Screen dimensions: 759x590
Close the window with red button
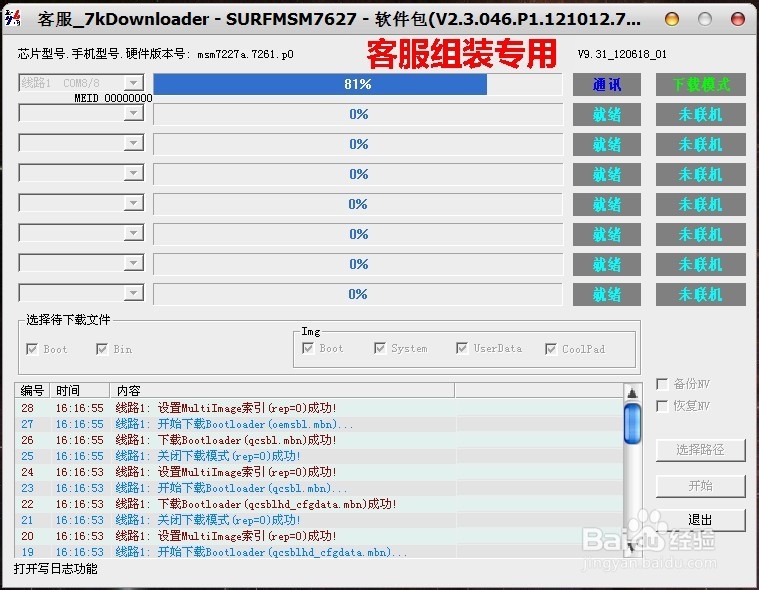coord(738,19)
